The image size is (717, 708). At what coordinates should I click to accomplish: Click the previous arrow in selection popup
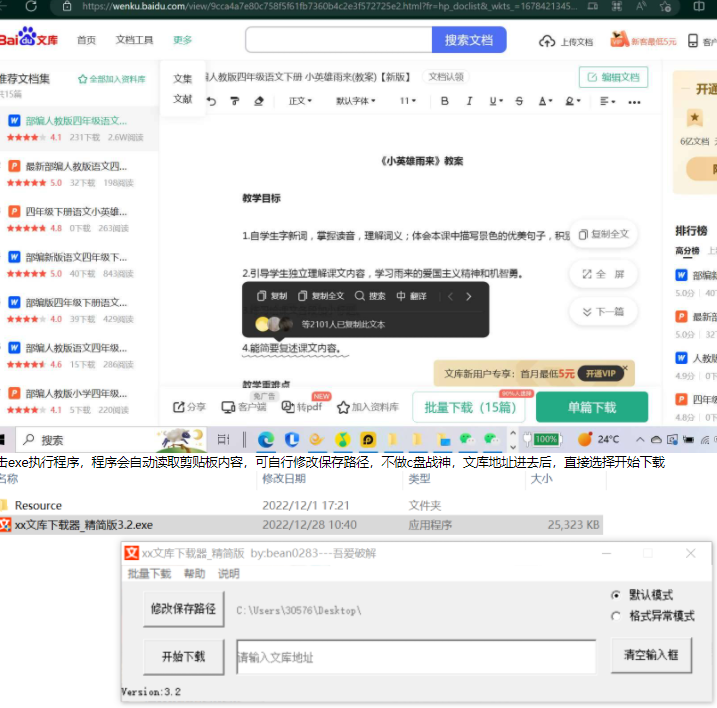(x=450, y=296)
